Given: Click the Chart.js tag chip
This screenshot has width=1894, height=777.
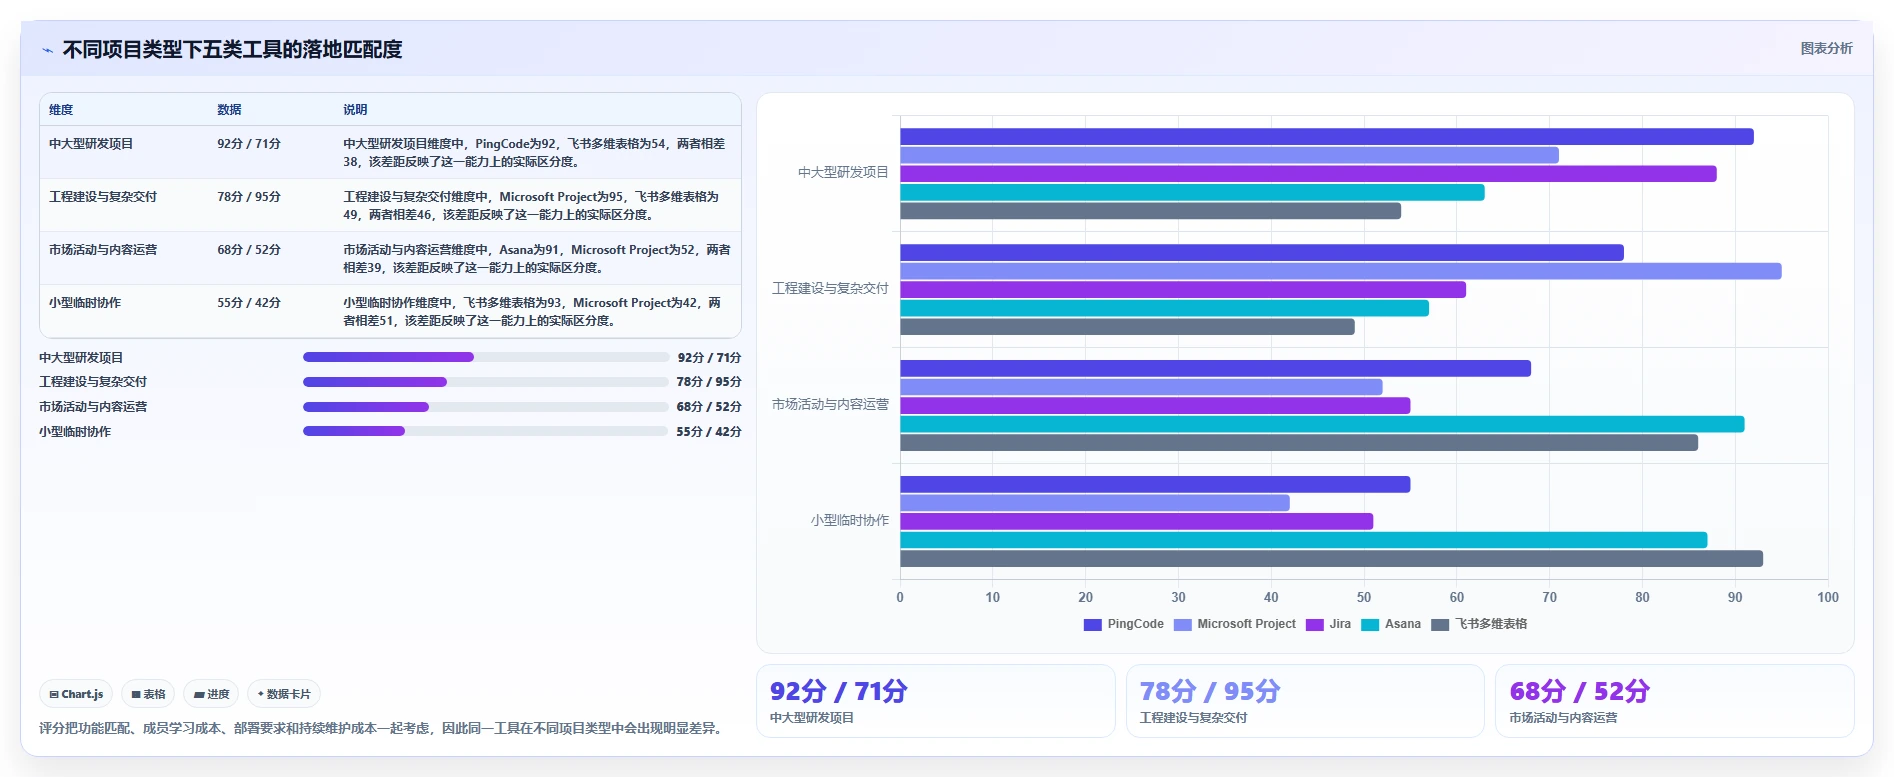Looking at the screenshot, I should click(x=76, y=694).
